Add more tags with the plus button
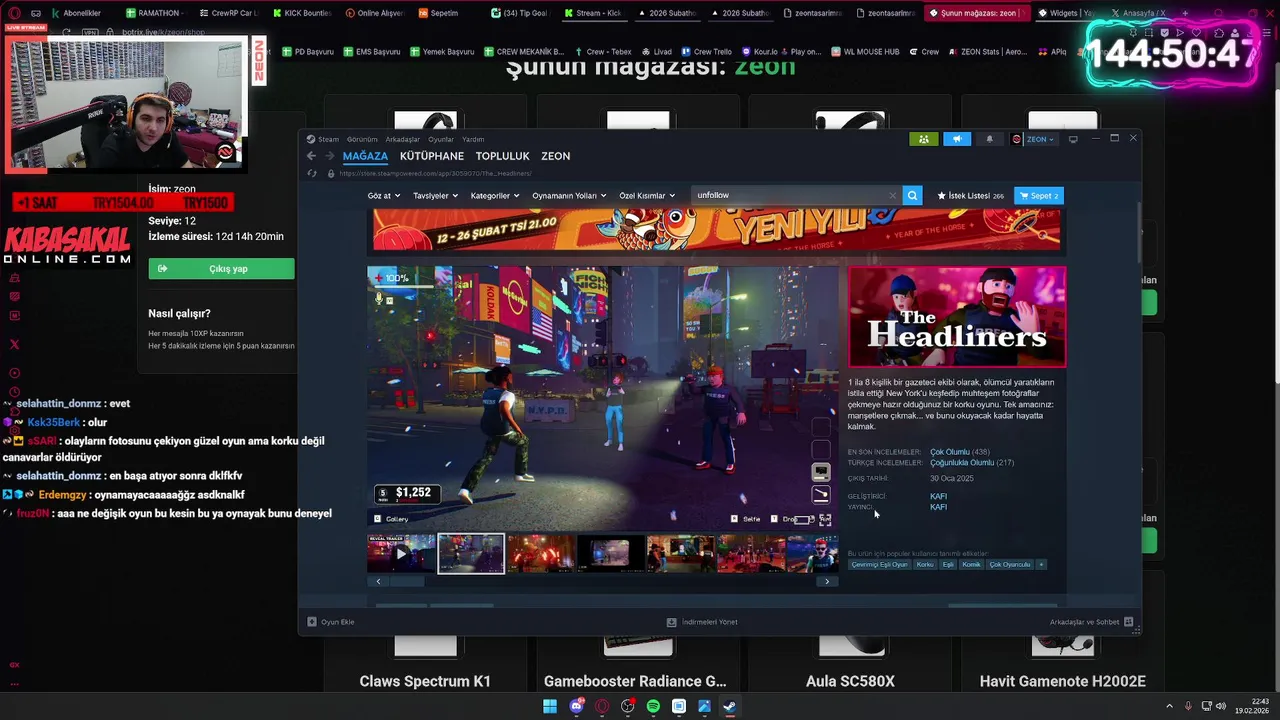 point(1041,564)
